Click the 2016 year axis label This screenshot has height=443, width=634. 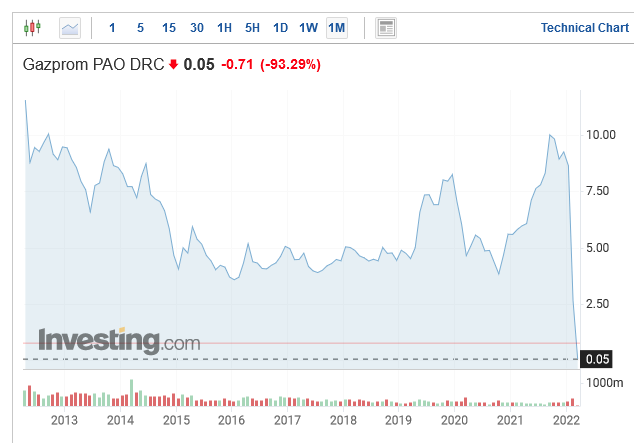[231, 420]
